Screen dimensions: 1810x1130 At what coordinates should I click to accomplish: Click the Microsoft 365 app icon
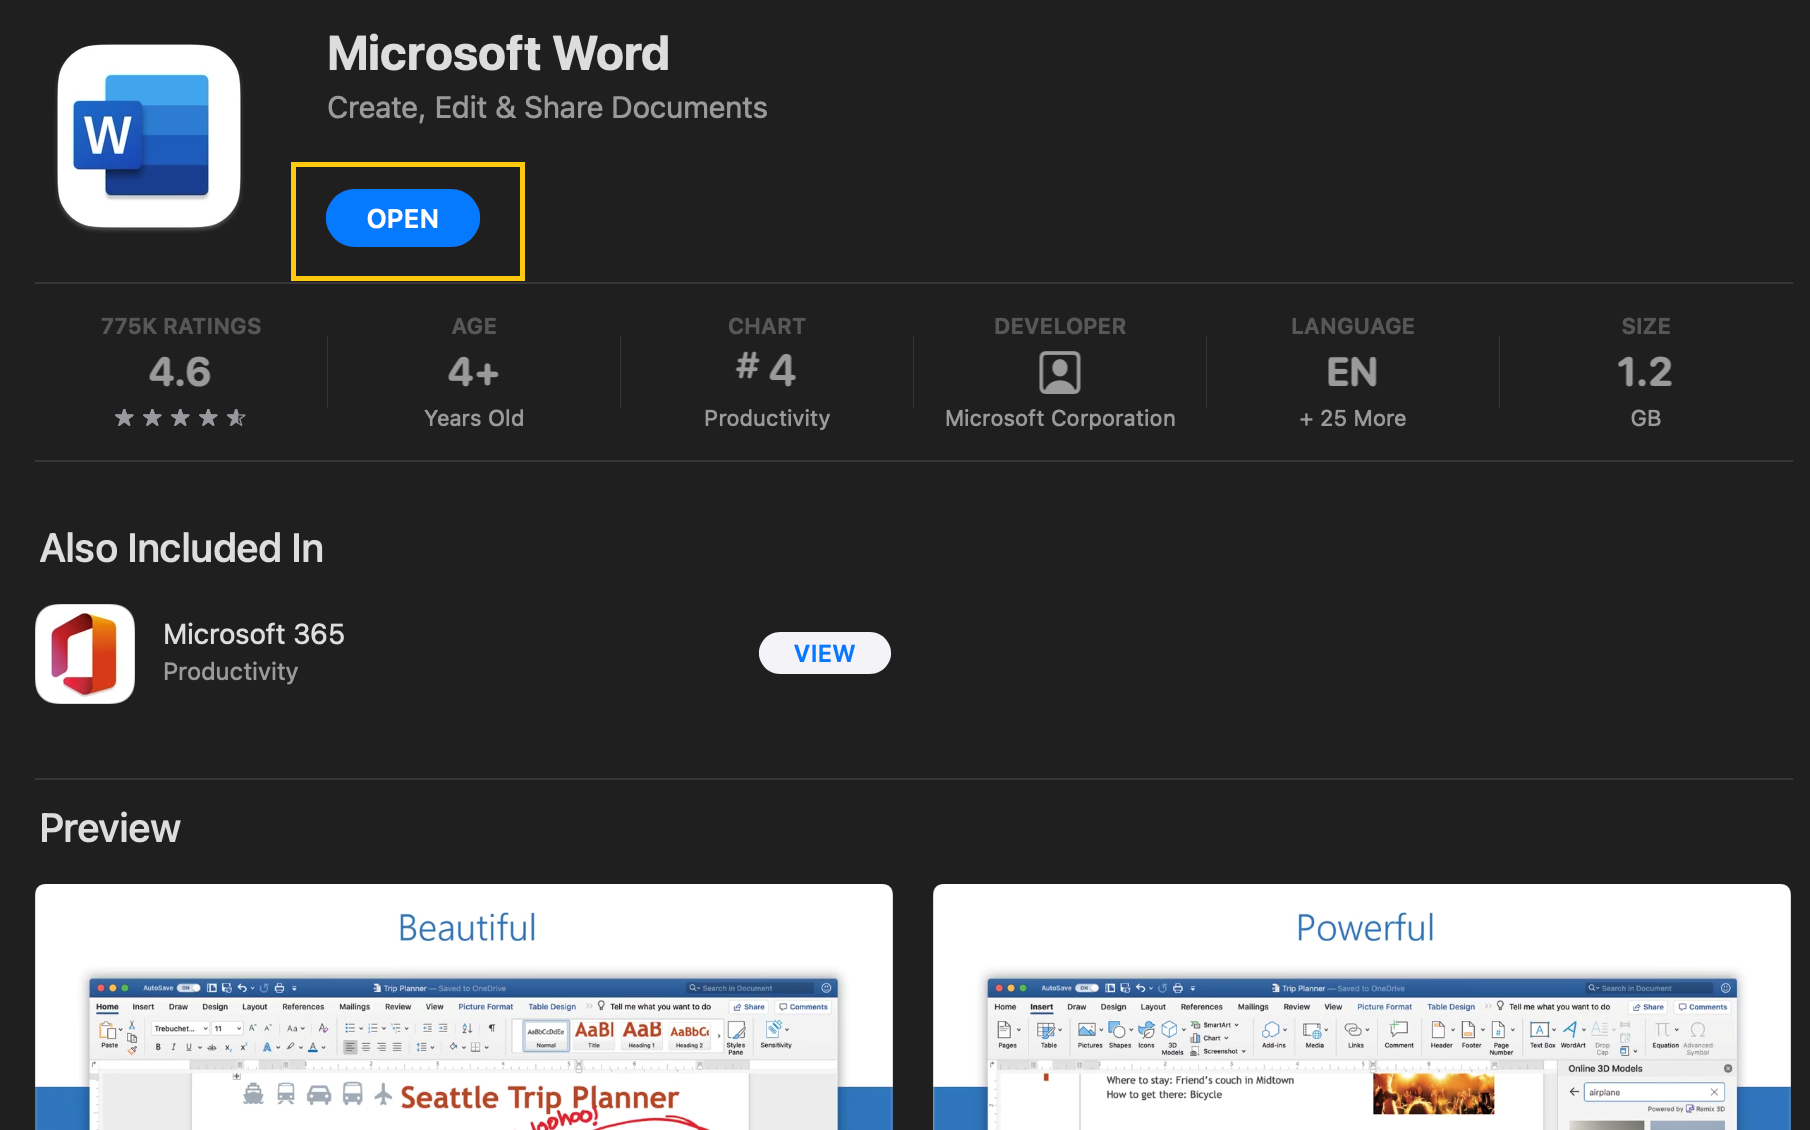[x=85, y=653]
